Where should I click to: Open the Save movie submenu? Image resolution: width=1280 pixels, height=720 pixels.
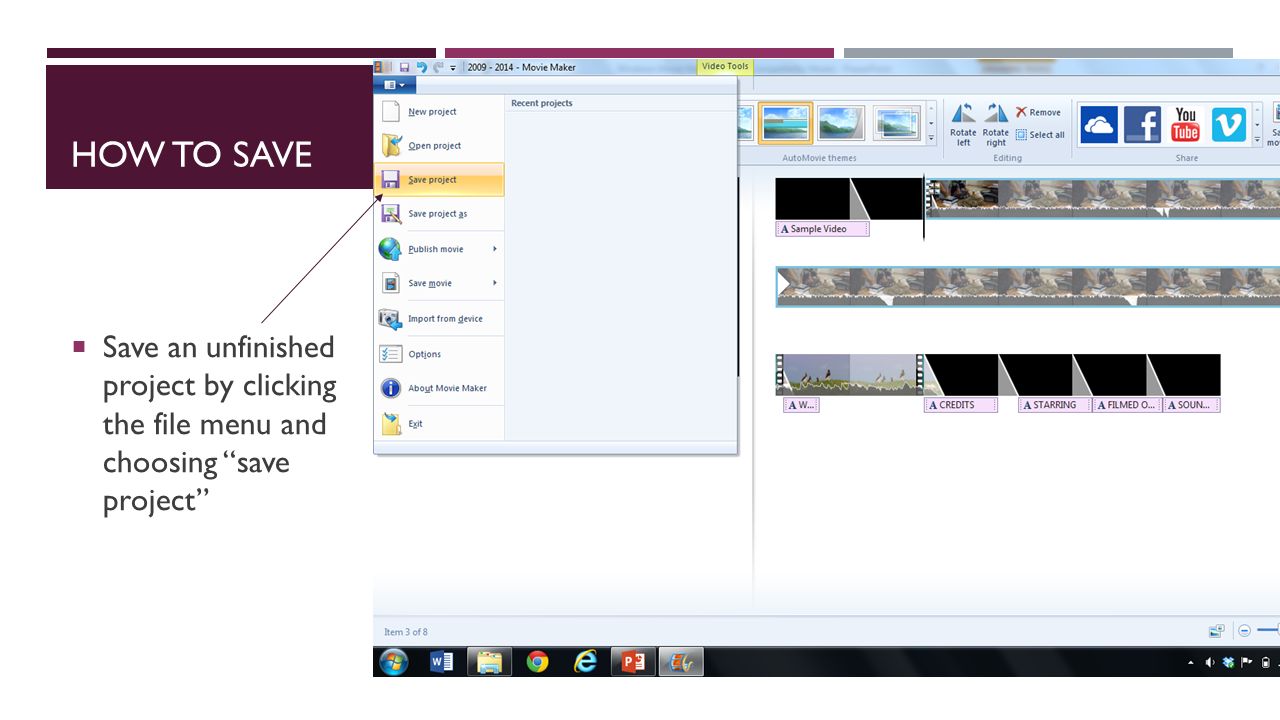439,283
